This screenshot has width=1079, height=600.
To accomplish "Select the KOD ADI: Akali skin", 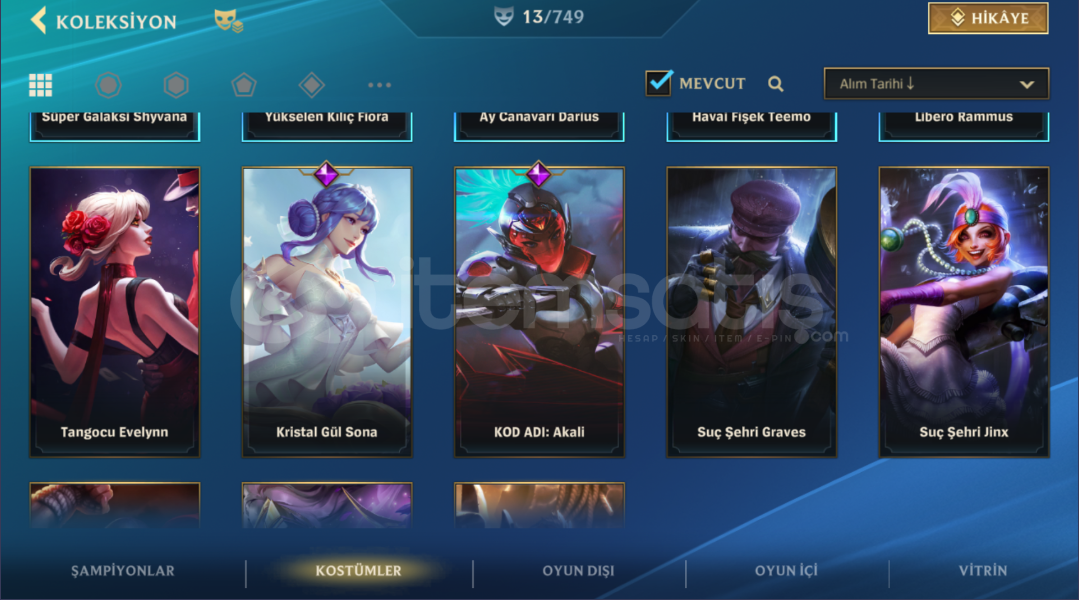I will (x=539, y=312).
